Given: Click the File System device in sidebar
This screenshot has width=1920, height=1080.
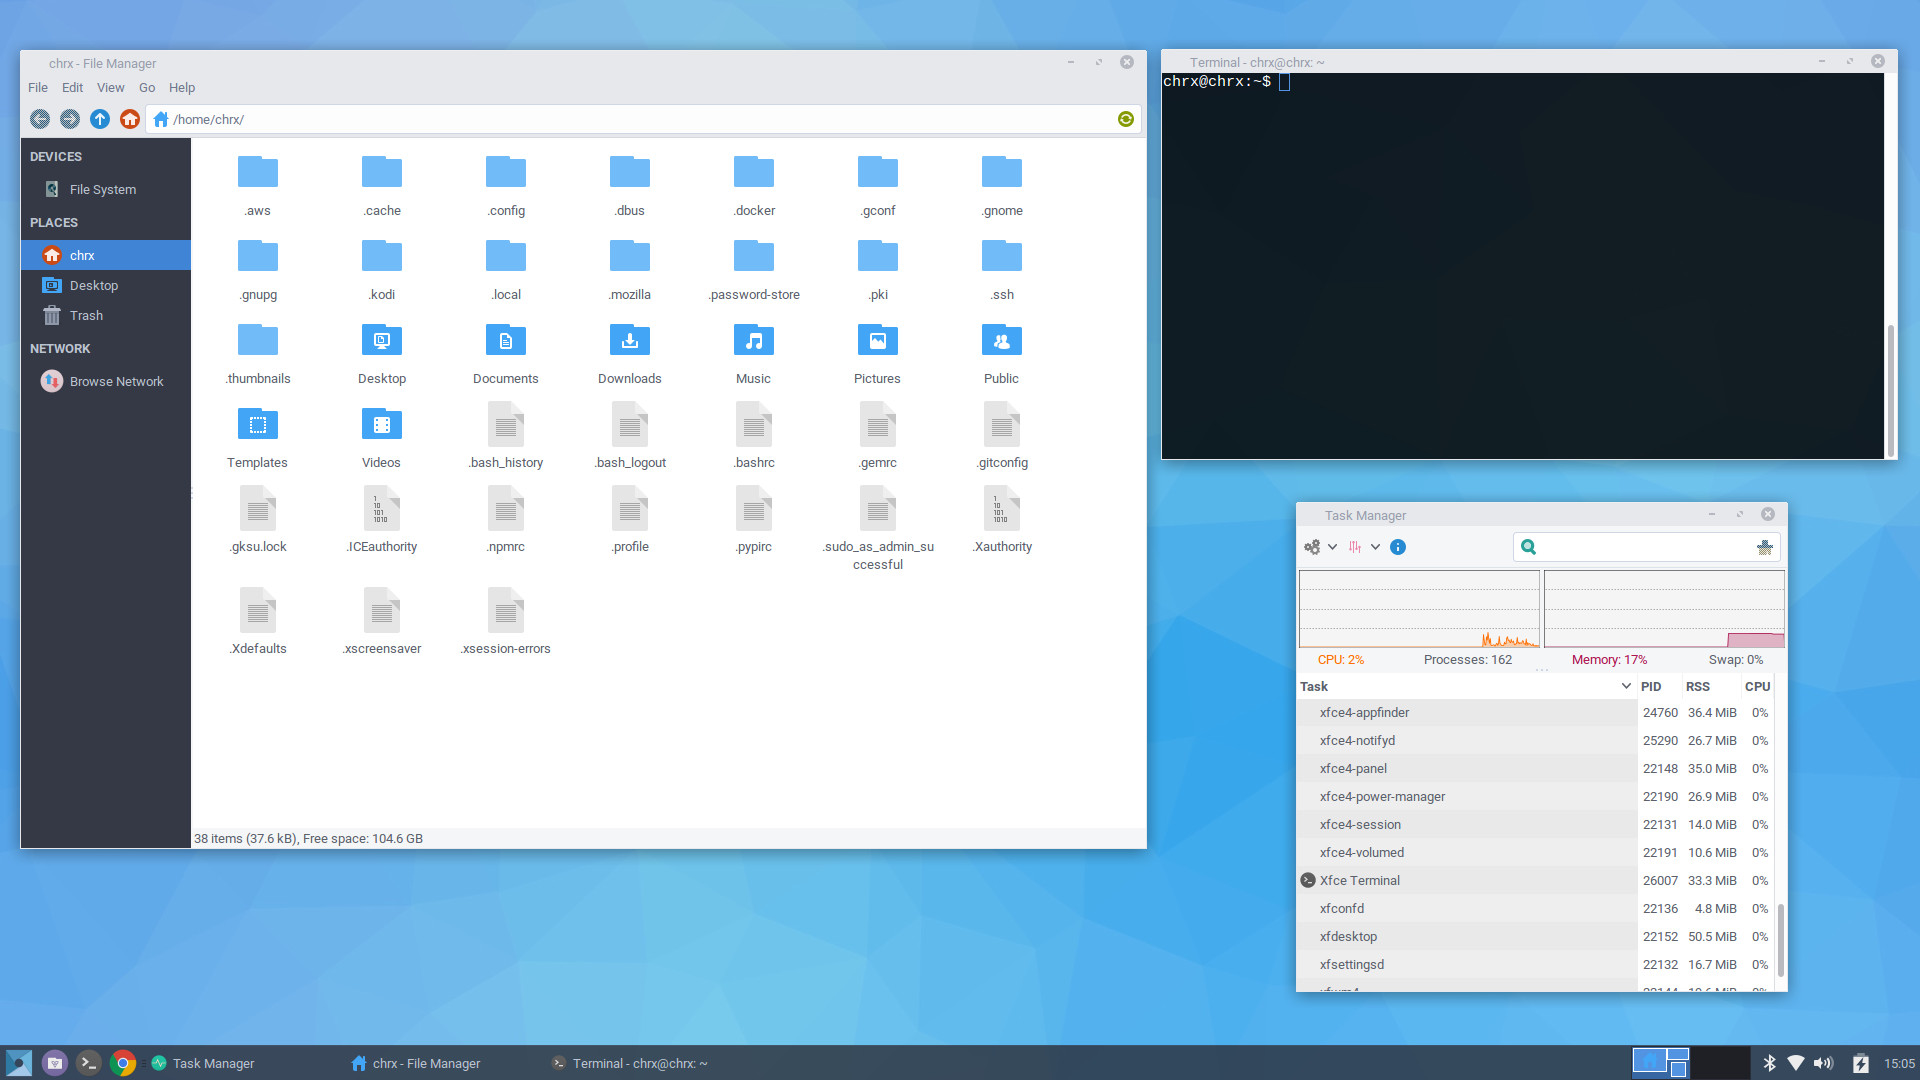Looking at the screenshot, I should (x=102, y=189).
